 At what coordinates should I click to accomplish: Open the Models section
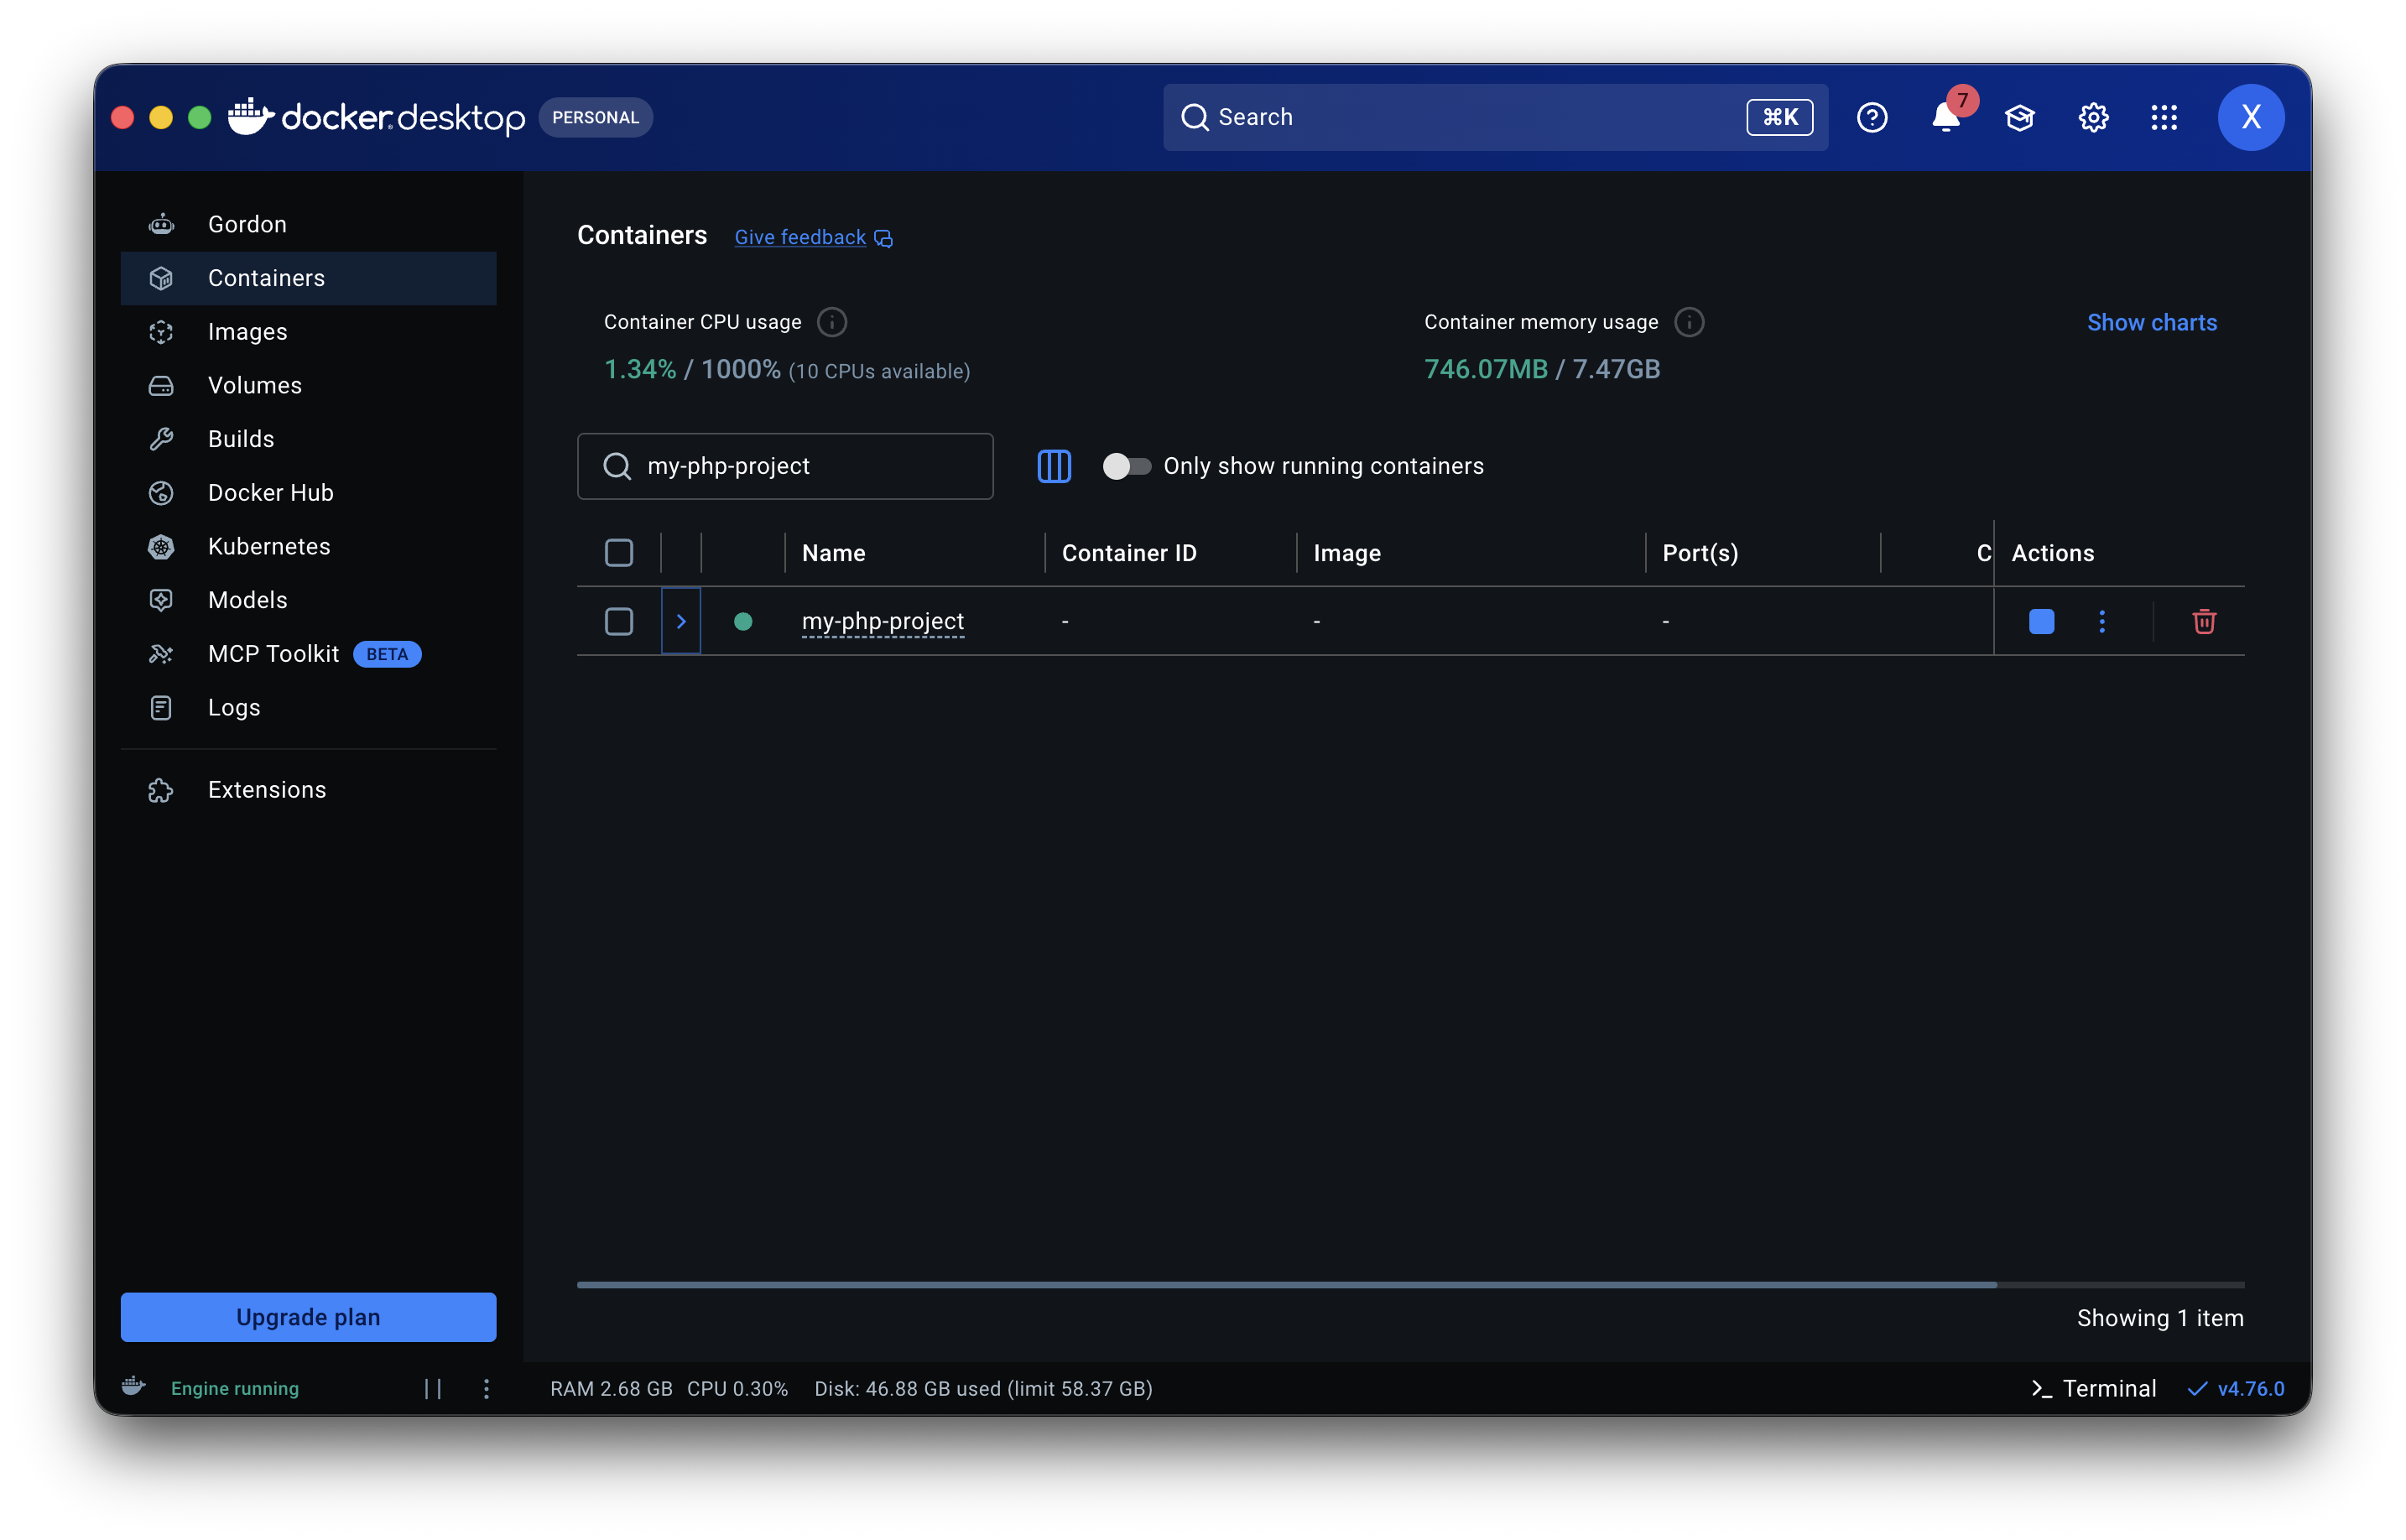point(308,600)
